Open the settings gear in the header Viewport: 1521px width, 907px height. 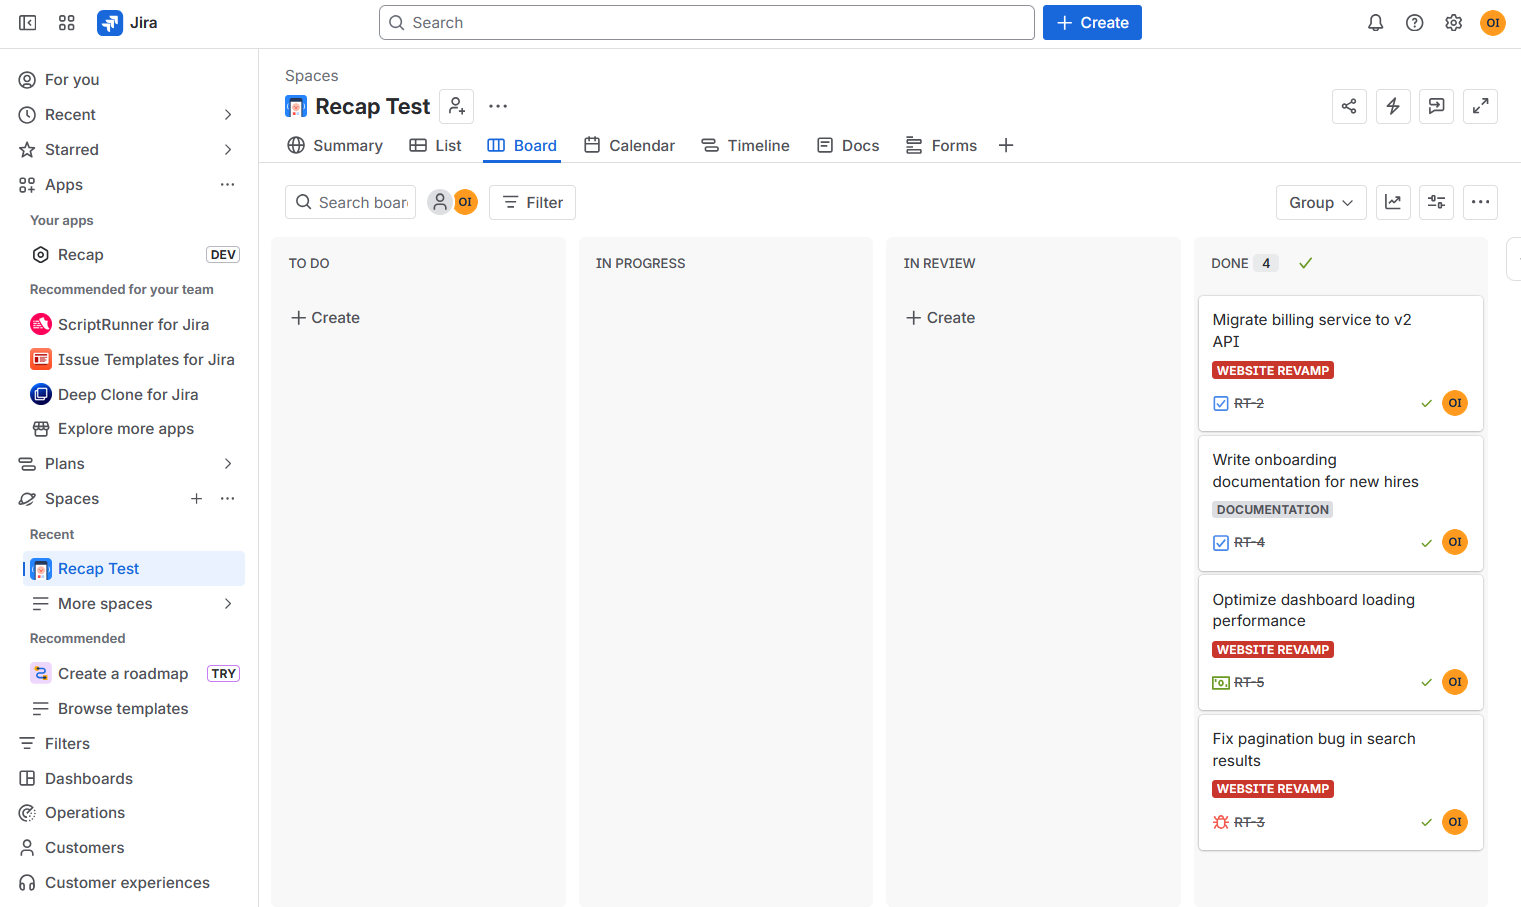click(x=1454, y=23)
